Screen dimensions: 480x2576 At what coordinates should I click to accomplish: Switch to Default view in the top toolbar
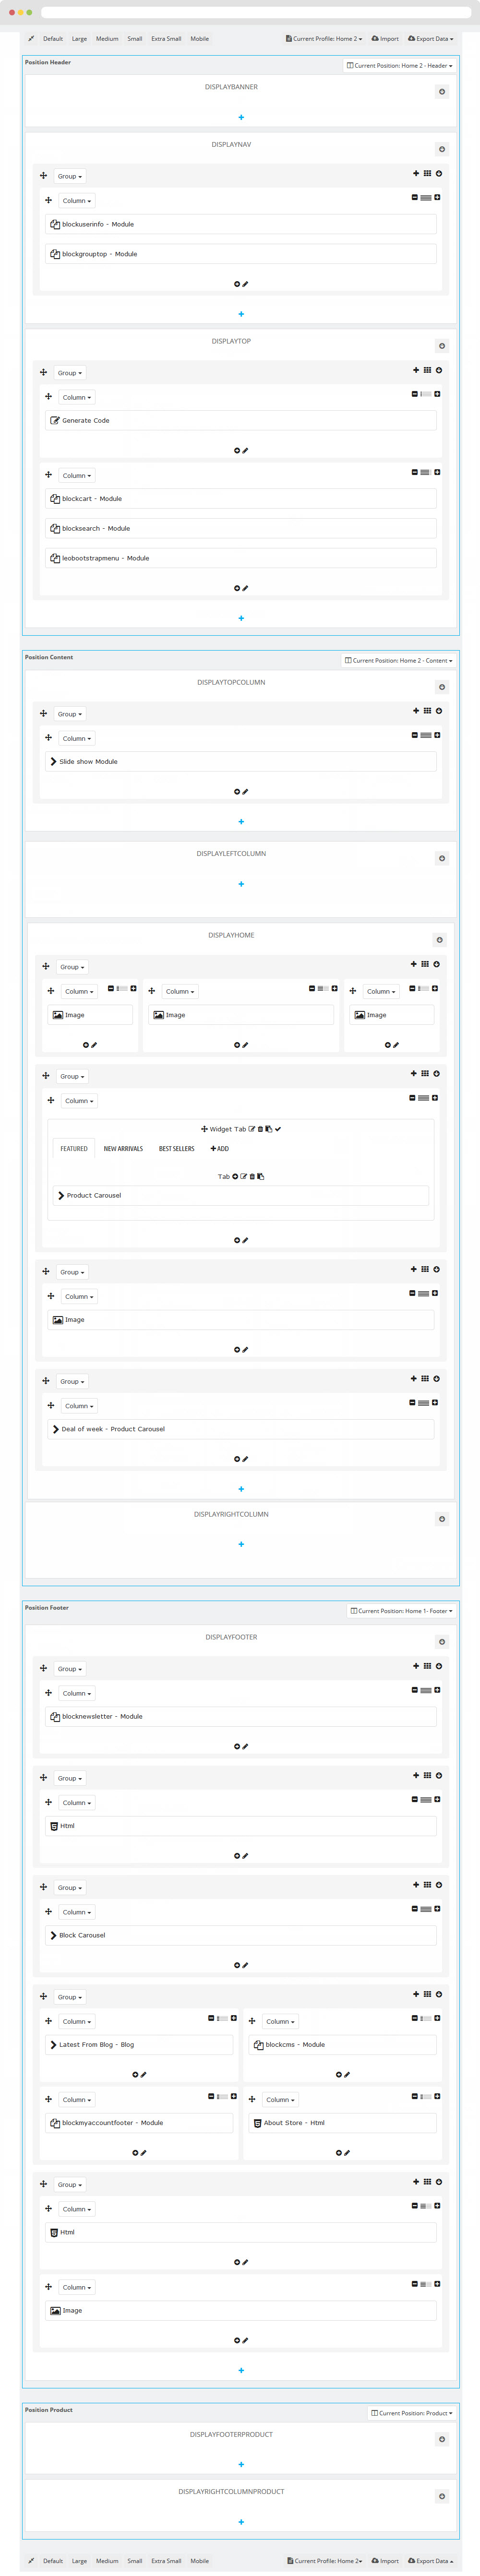[53, 39]
